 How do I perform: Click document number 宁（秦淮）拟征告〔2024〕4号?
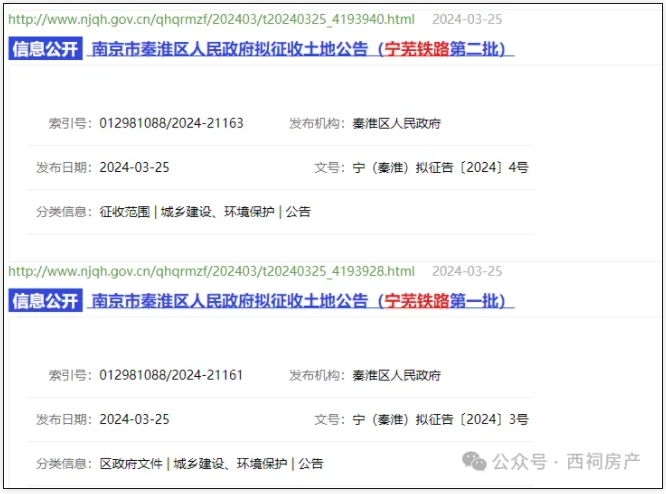[x=441, y=168]
